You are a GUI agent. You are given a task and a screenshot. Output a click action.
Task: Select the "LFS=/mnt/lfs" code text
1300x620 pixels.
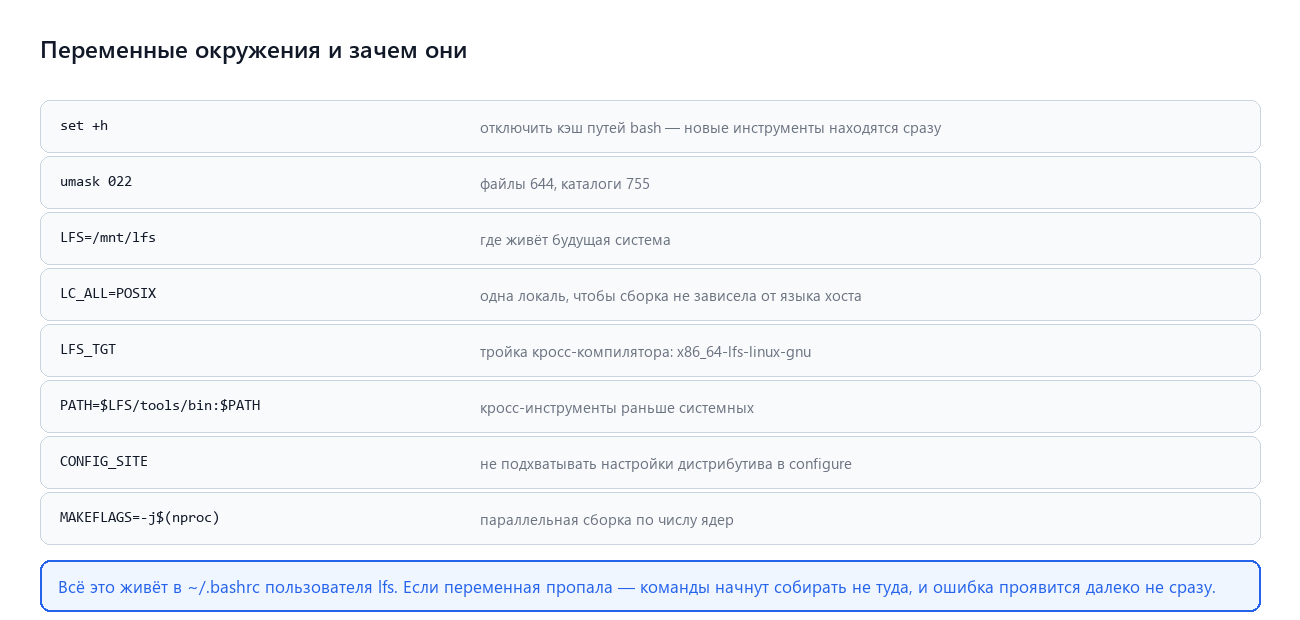tap(108, 238)
